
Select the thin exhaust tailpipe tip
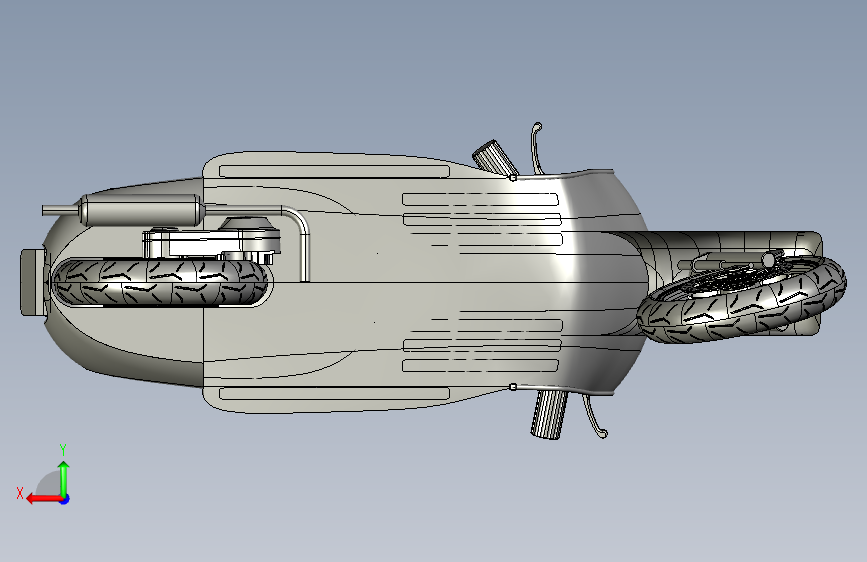61,210
